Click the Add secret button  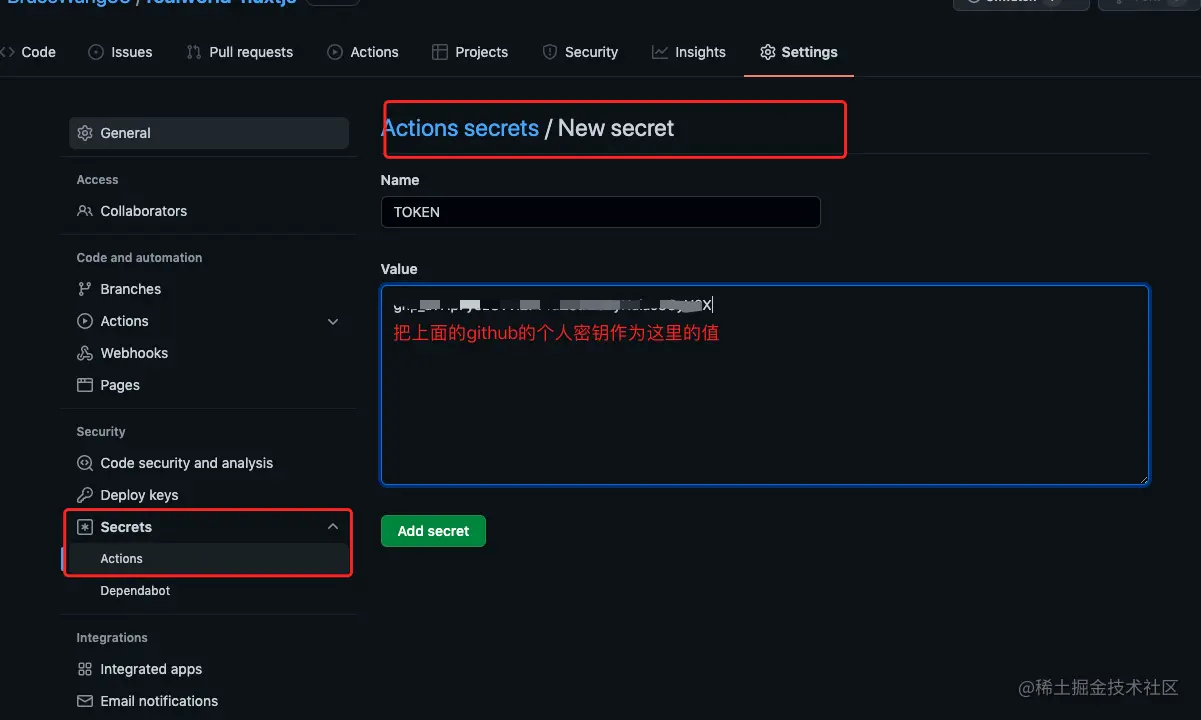click(x=433, y=531)
